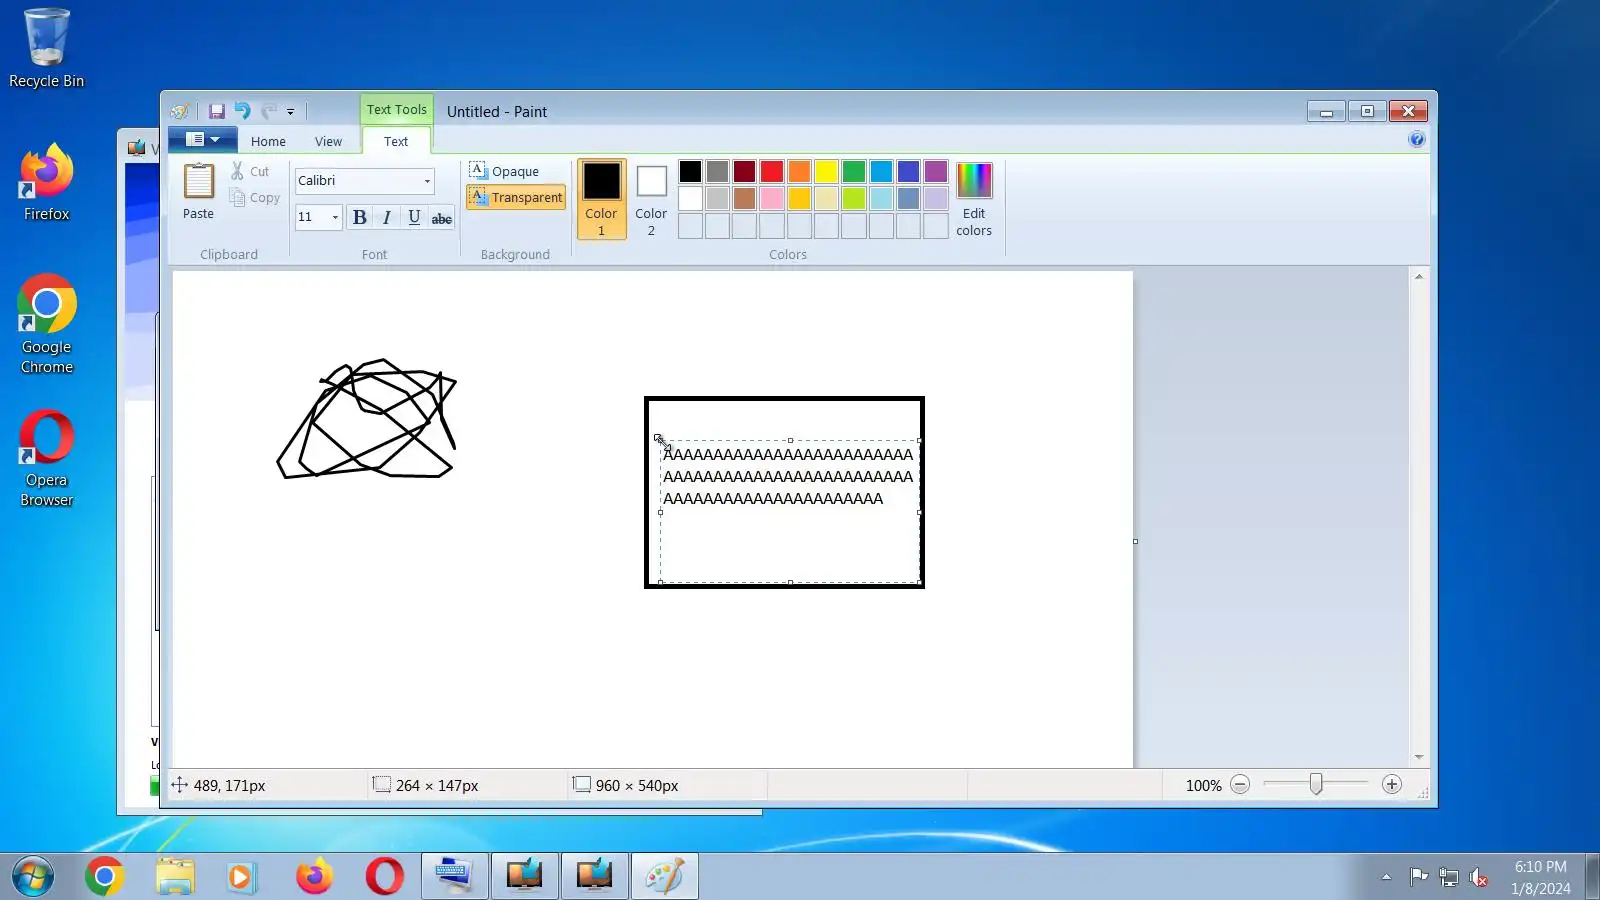
Task: Undo the last action
Action: point(242,111)
